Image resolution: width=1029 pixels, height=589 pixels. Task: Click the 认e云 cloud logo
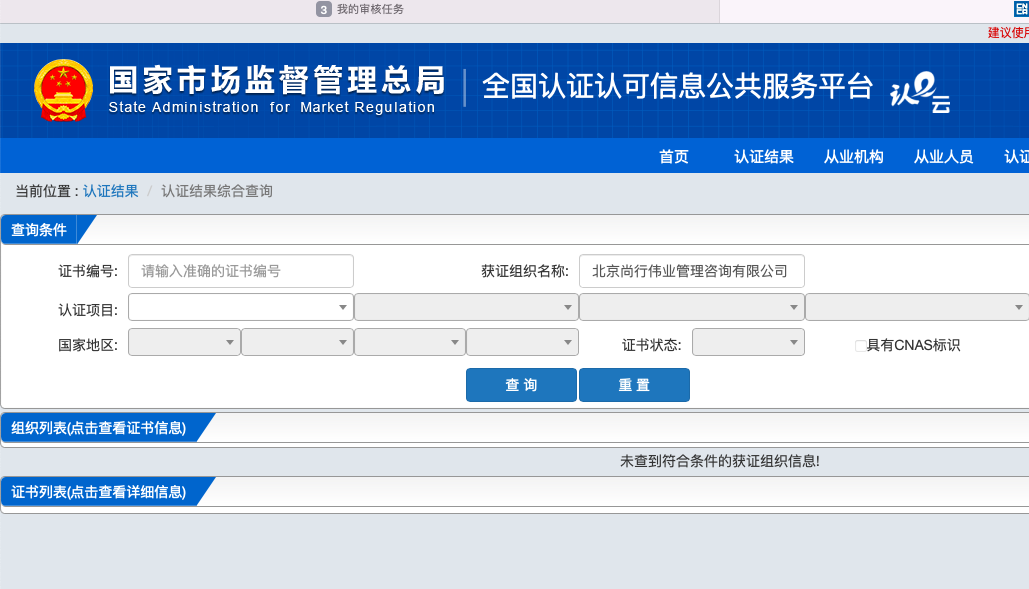click(x=920, y=92)
